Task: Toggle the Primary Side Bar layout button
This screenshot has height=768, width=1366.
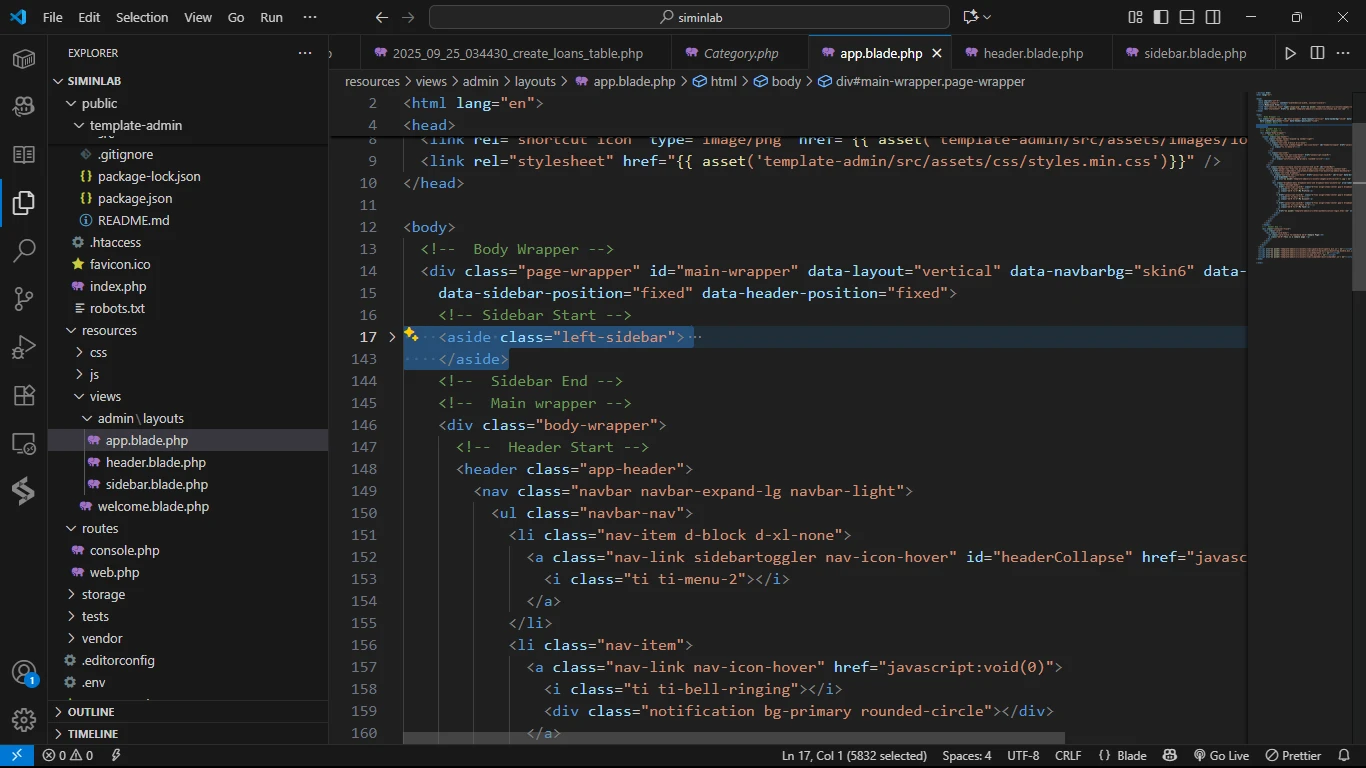Action: coord(1161,17)
